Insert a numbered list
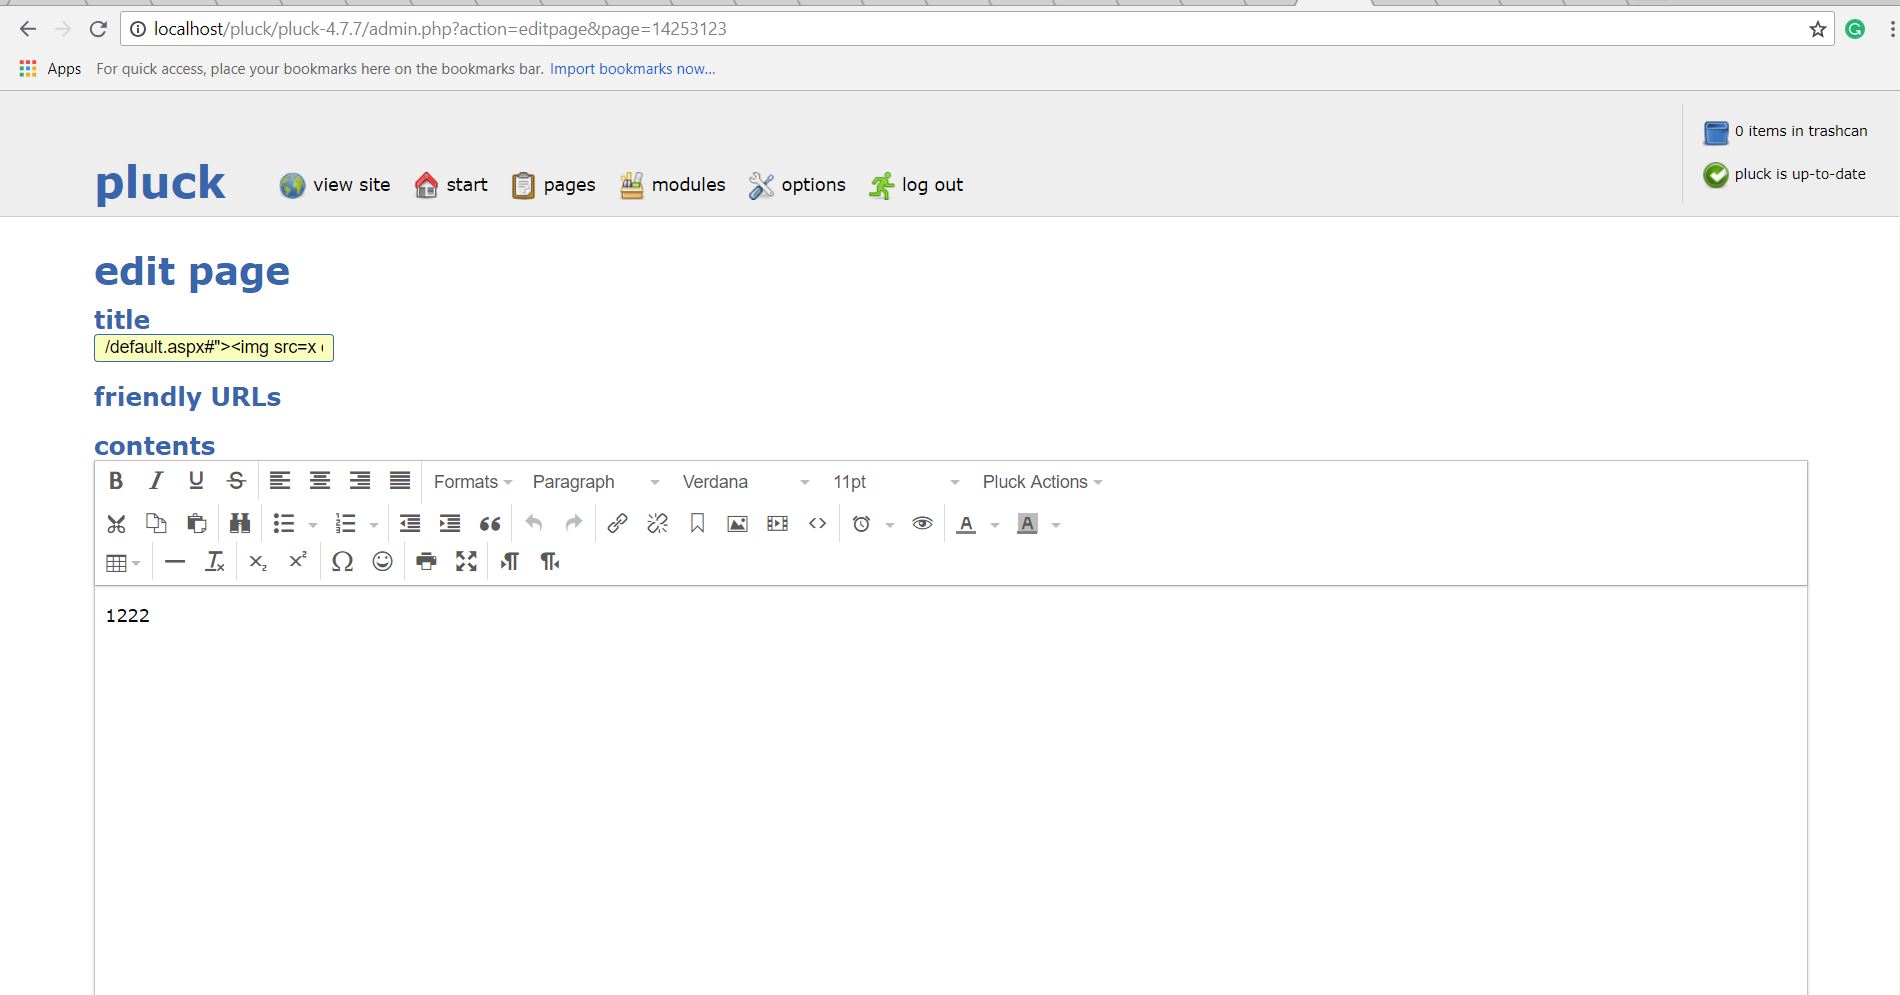The image size is (1900, 995). pyautogui.click(x=345, y=523)
